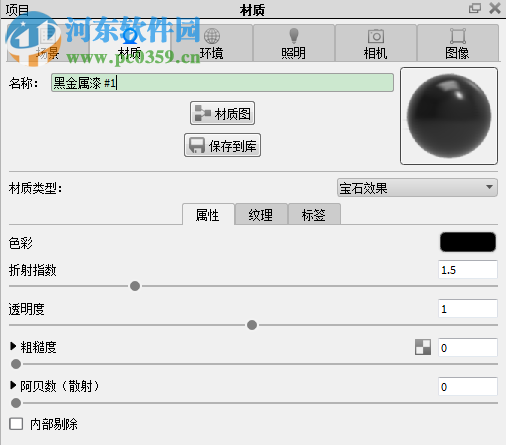Click the 保存到库 save to library button
Screen dimensions: 506x445
point(222,145)
